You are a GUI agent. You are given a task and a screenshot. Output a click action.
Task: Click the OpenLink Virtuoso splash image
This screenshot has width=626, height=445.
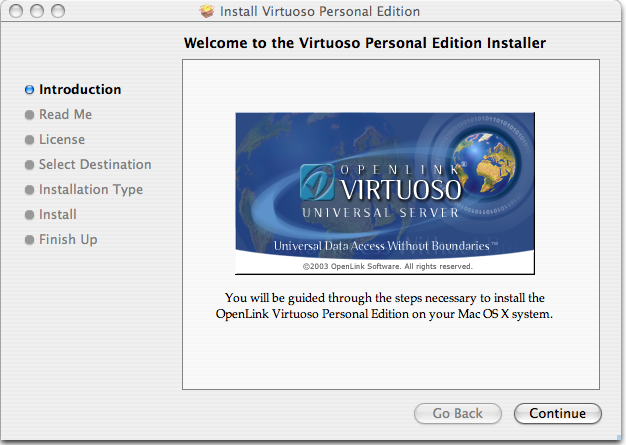[x=385, y=194]
